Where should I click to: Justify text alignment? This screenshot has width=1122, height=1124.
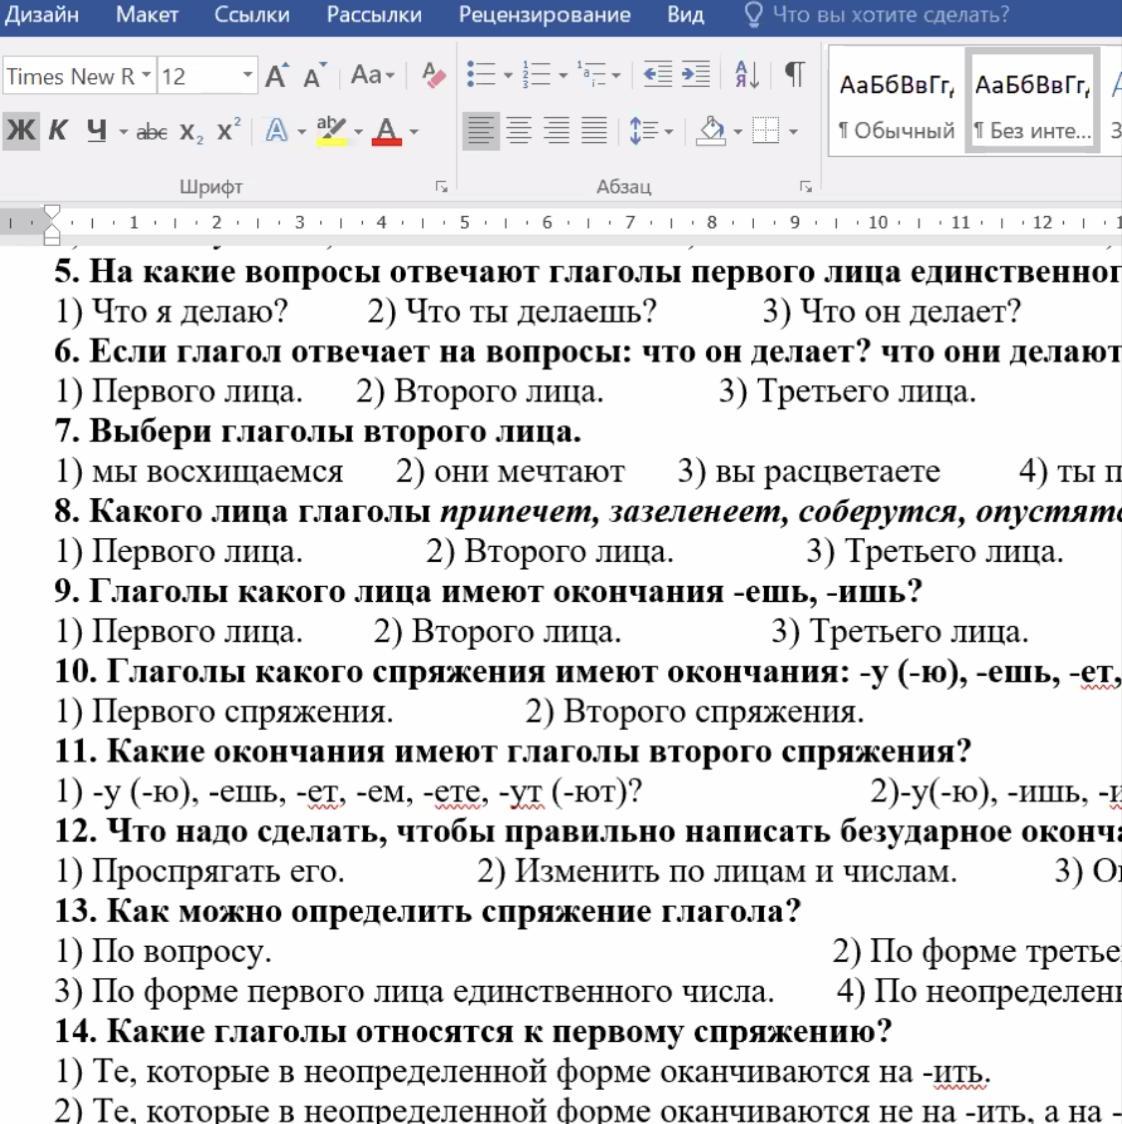click(594, 131)
